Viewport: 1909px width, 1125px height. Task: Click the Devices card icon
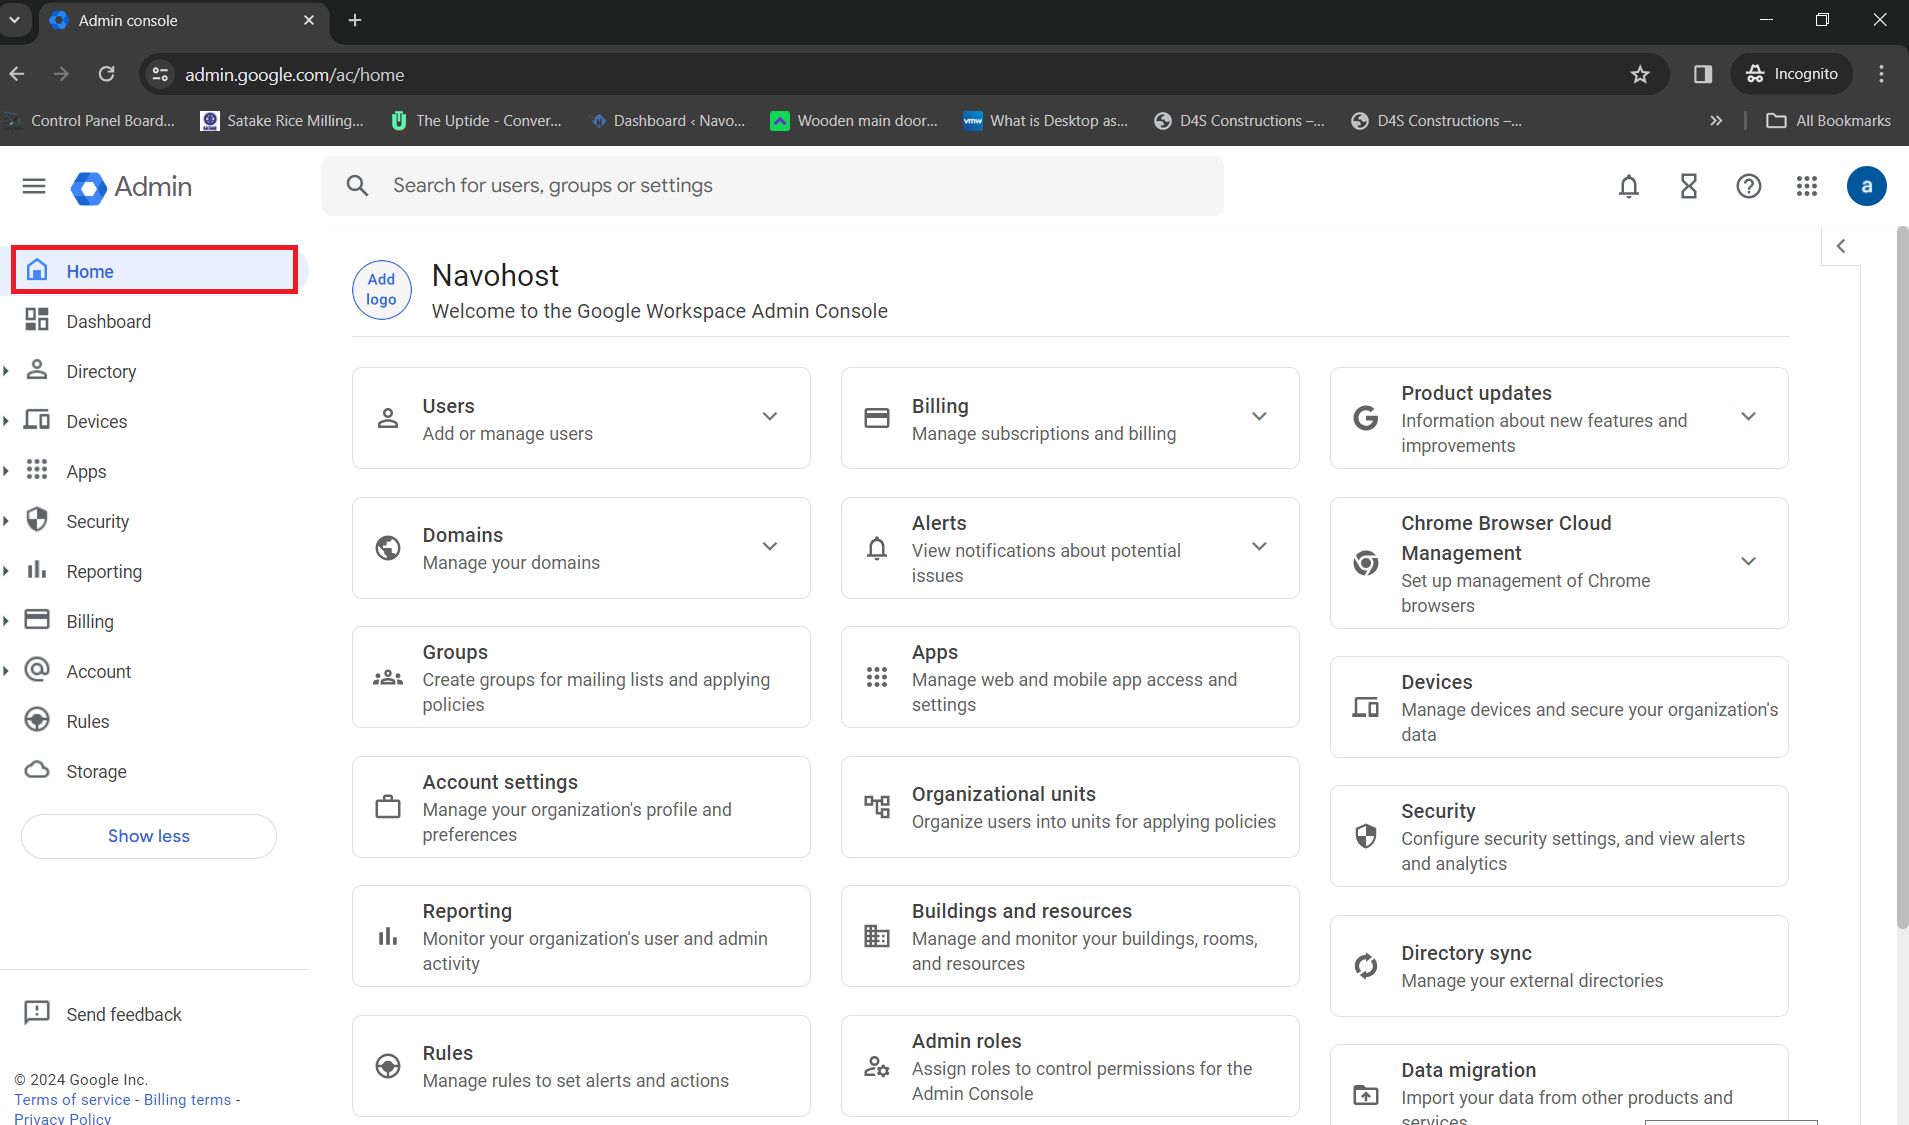tap(1366, 707)
